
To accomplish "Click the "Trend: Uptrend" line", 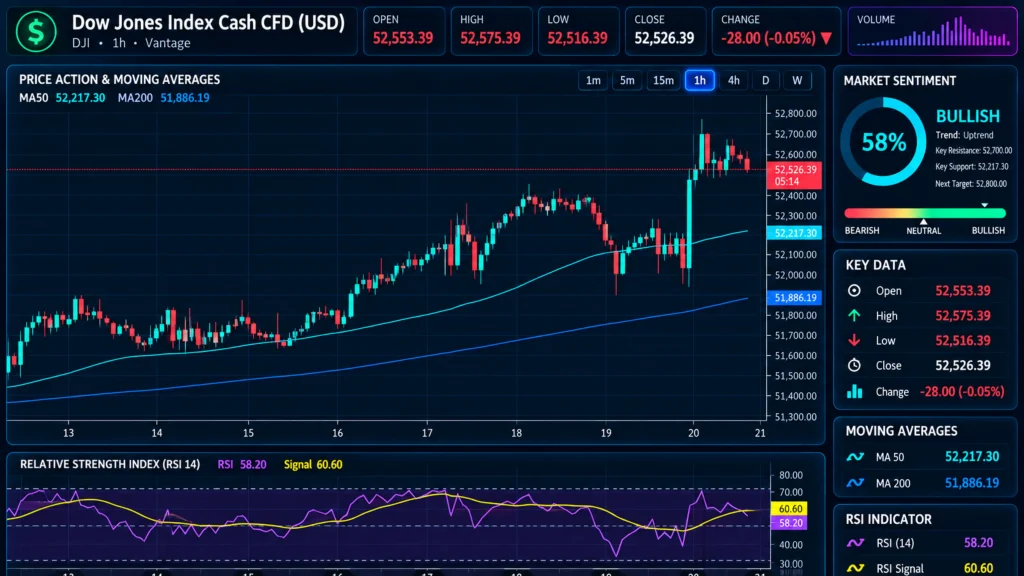I will tap(965, 135).
